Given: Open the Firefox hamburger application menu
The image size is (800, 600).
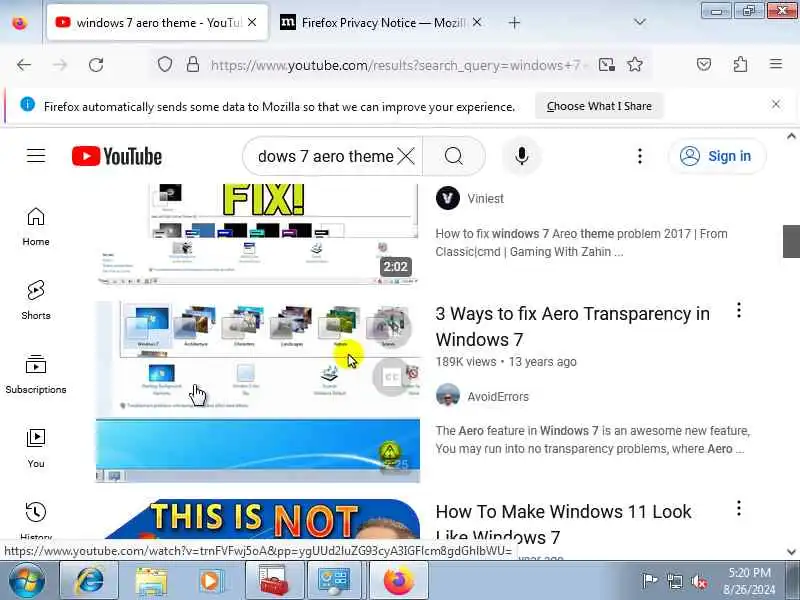Looking at the screenshot, I should (776, 64).
